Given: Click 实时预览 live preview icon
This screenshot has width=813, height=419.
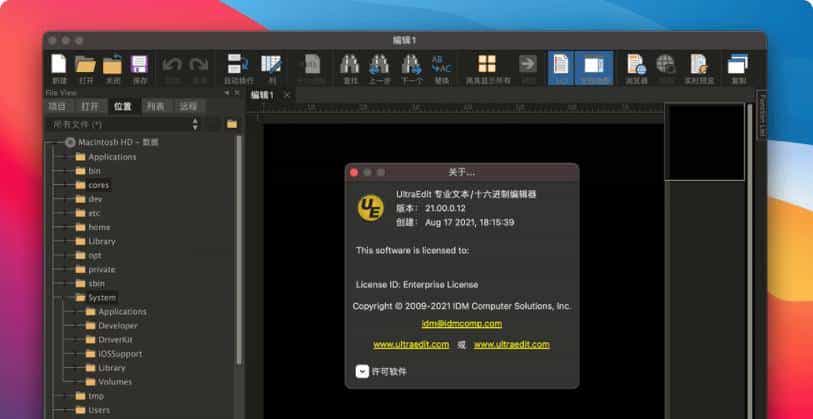Looking at the screenshot, I should (699, 64).
